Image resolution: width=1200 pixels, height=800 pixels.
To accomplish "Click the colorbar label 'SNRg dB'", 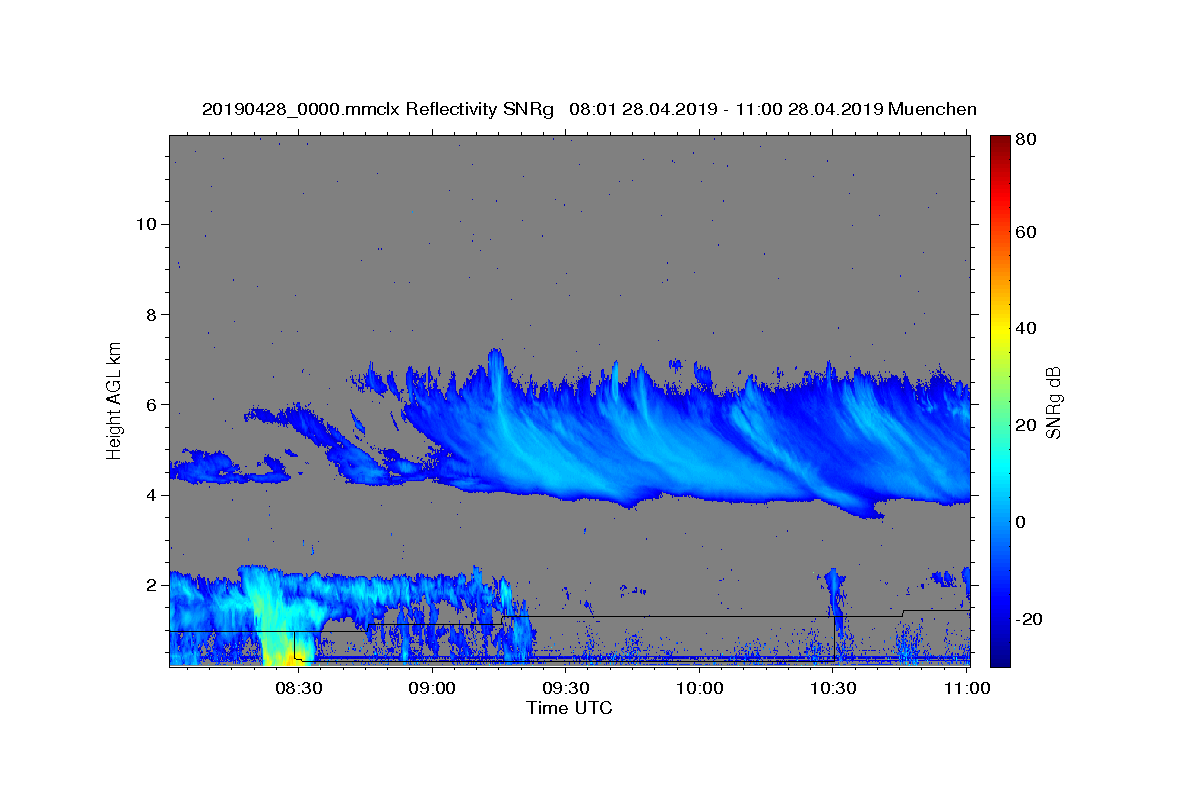I will coord(1053,403).
